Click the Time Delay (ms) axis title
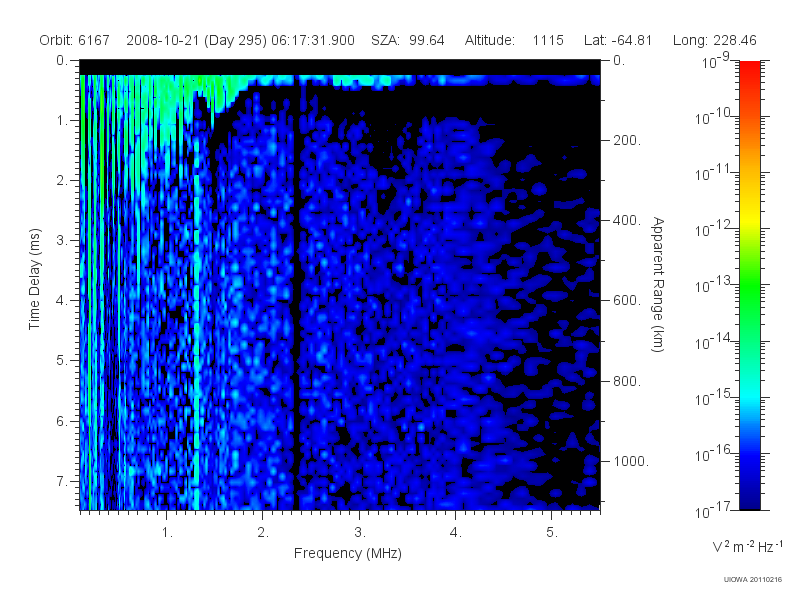The image size is (800, 600). tap(34, 279)
